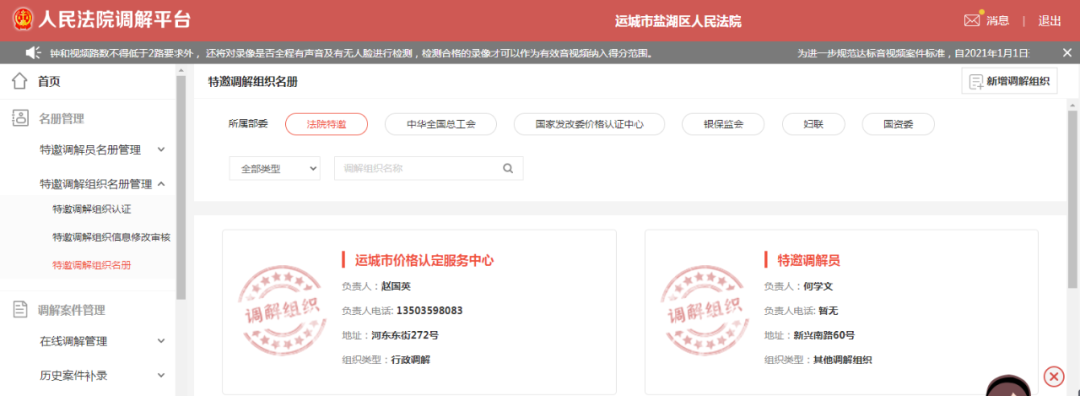Open 名册管理 section
The height and width of the screenshot is (396, 1080).
(61, 118)
